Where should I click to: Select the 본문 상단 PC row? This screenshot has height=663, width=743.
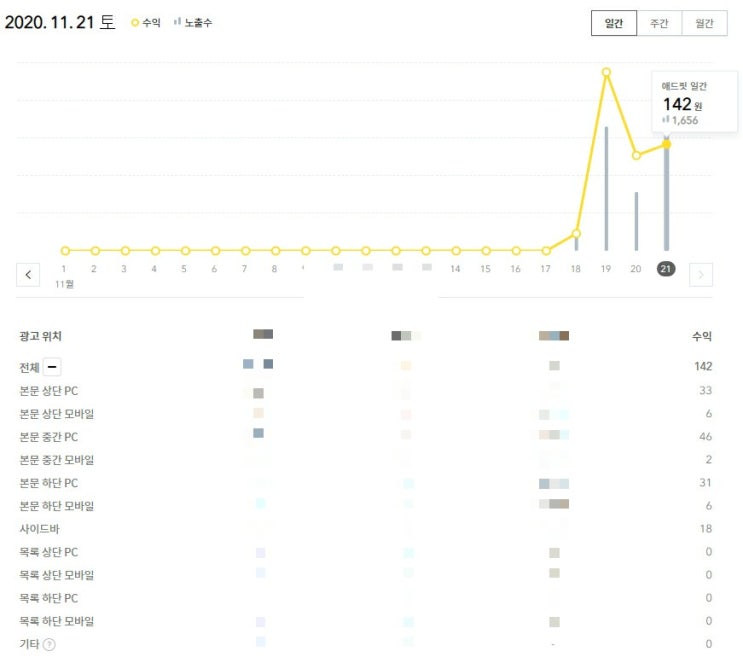[x=365, y=391]
